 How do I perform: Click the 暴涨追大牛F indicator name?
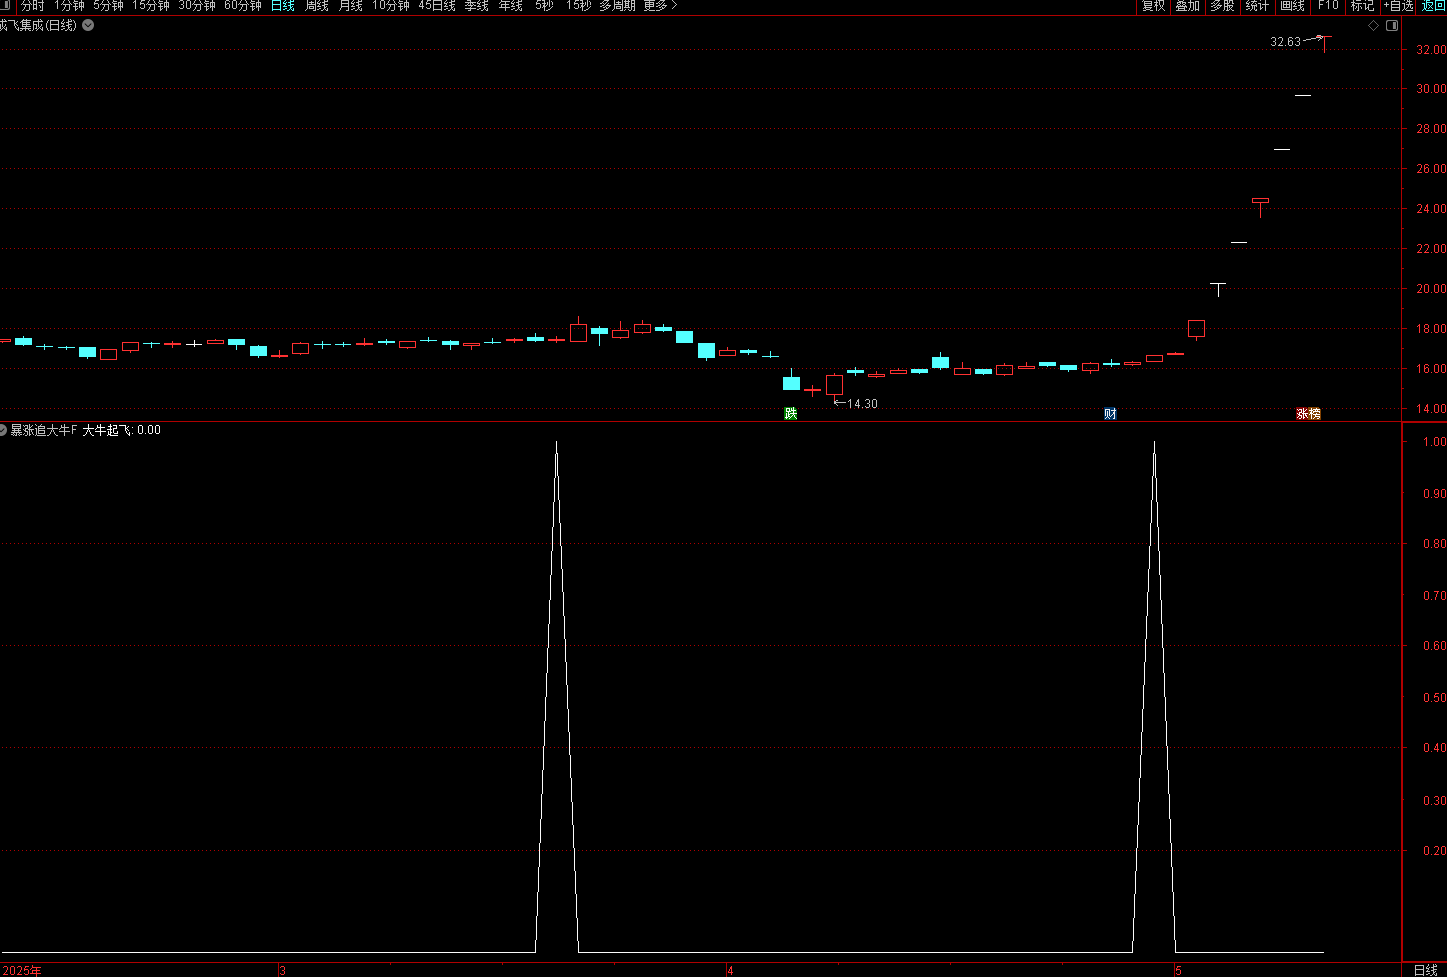44,430
